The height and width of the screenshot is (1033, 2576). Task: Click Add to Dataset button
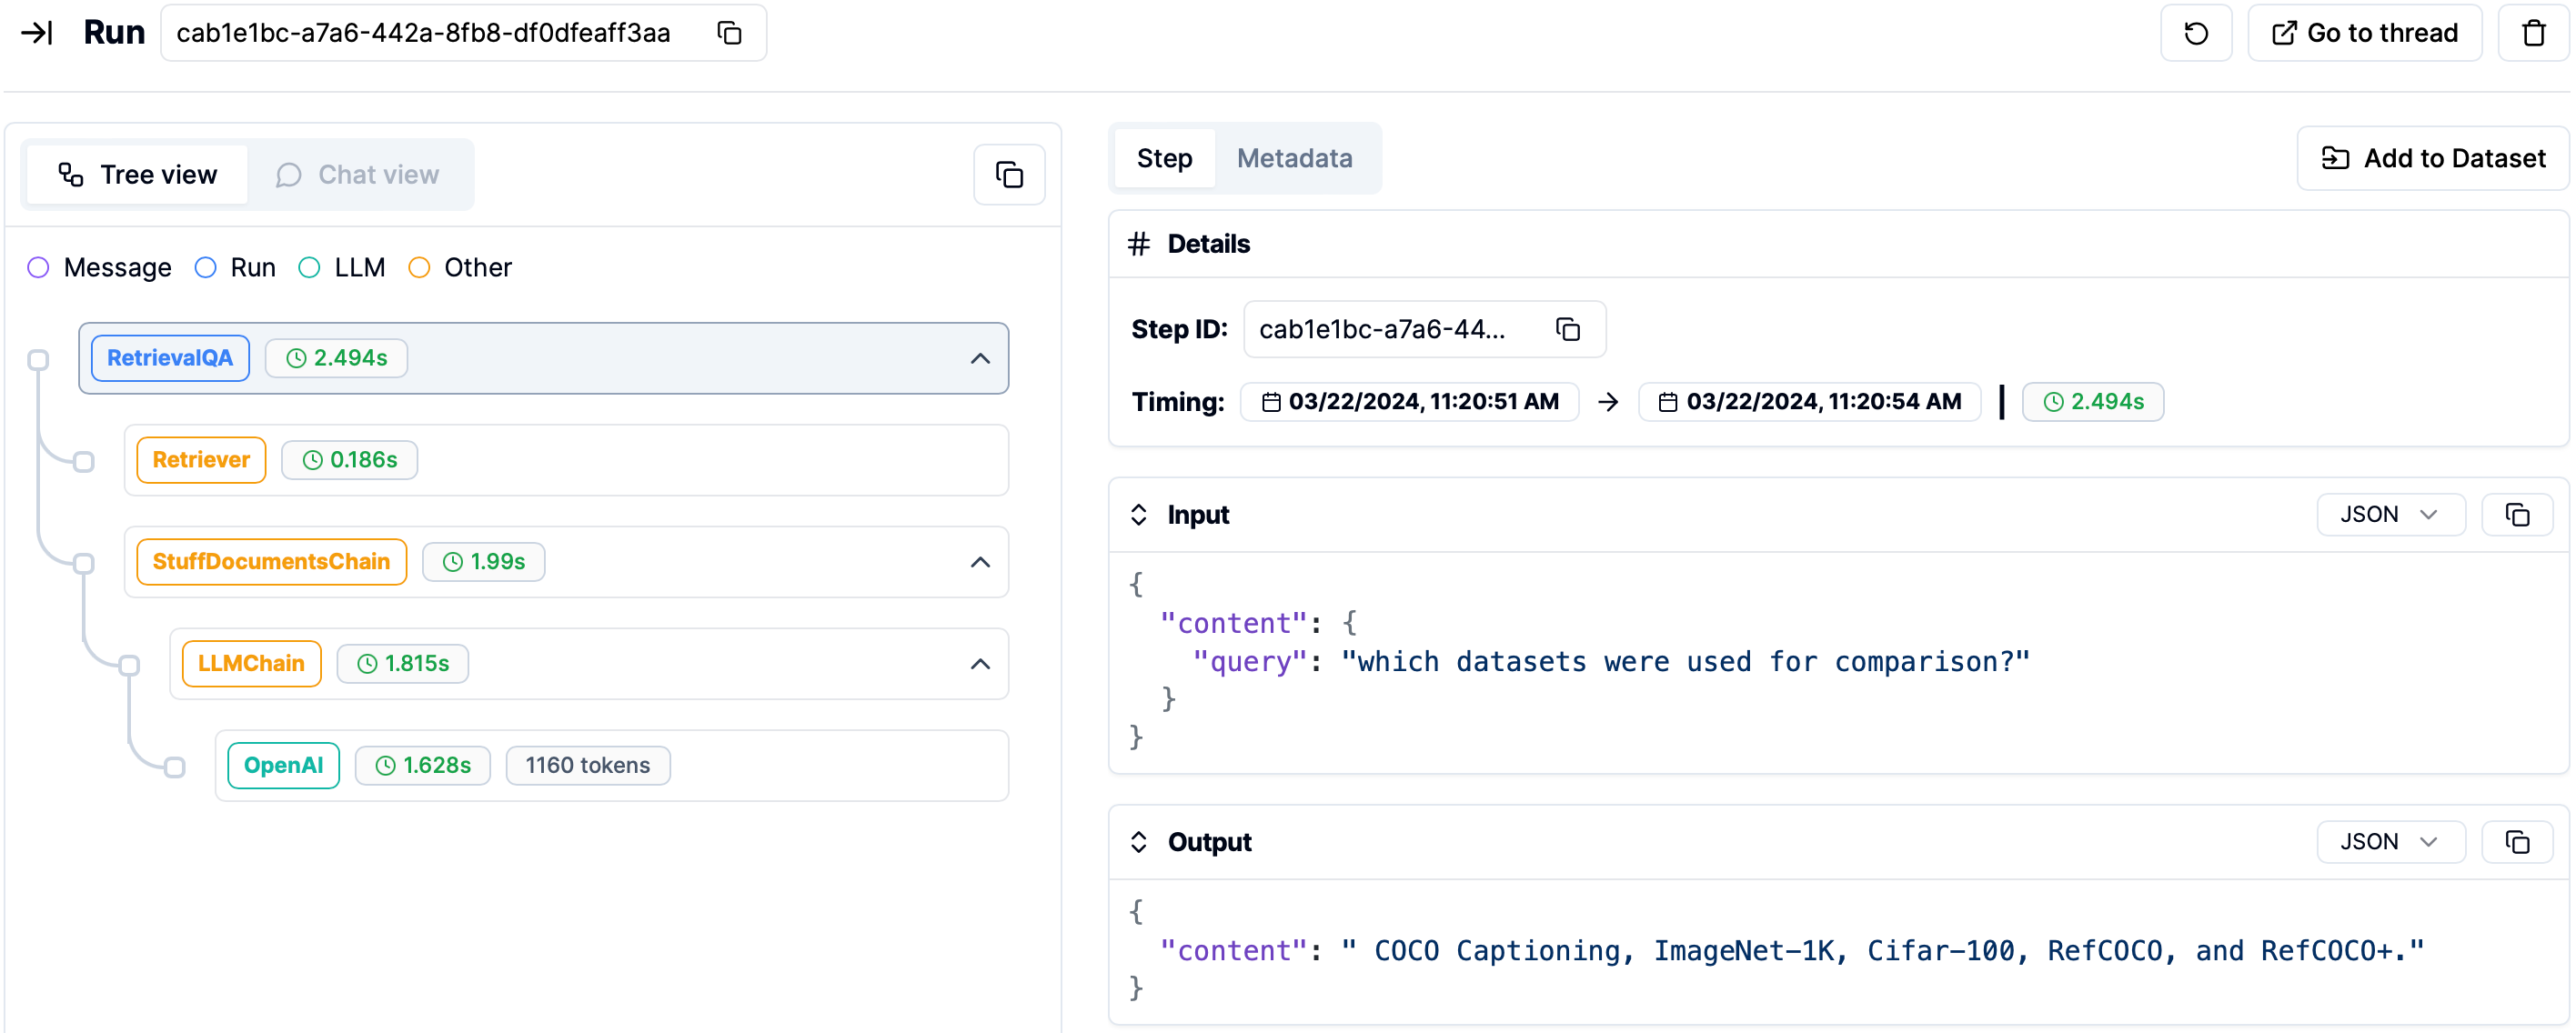point(2432,158)
